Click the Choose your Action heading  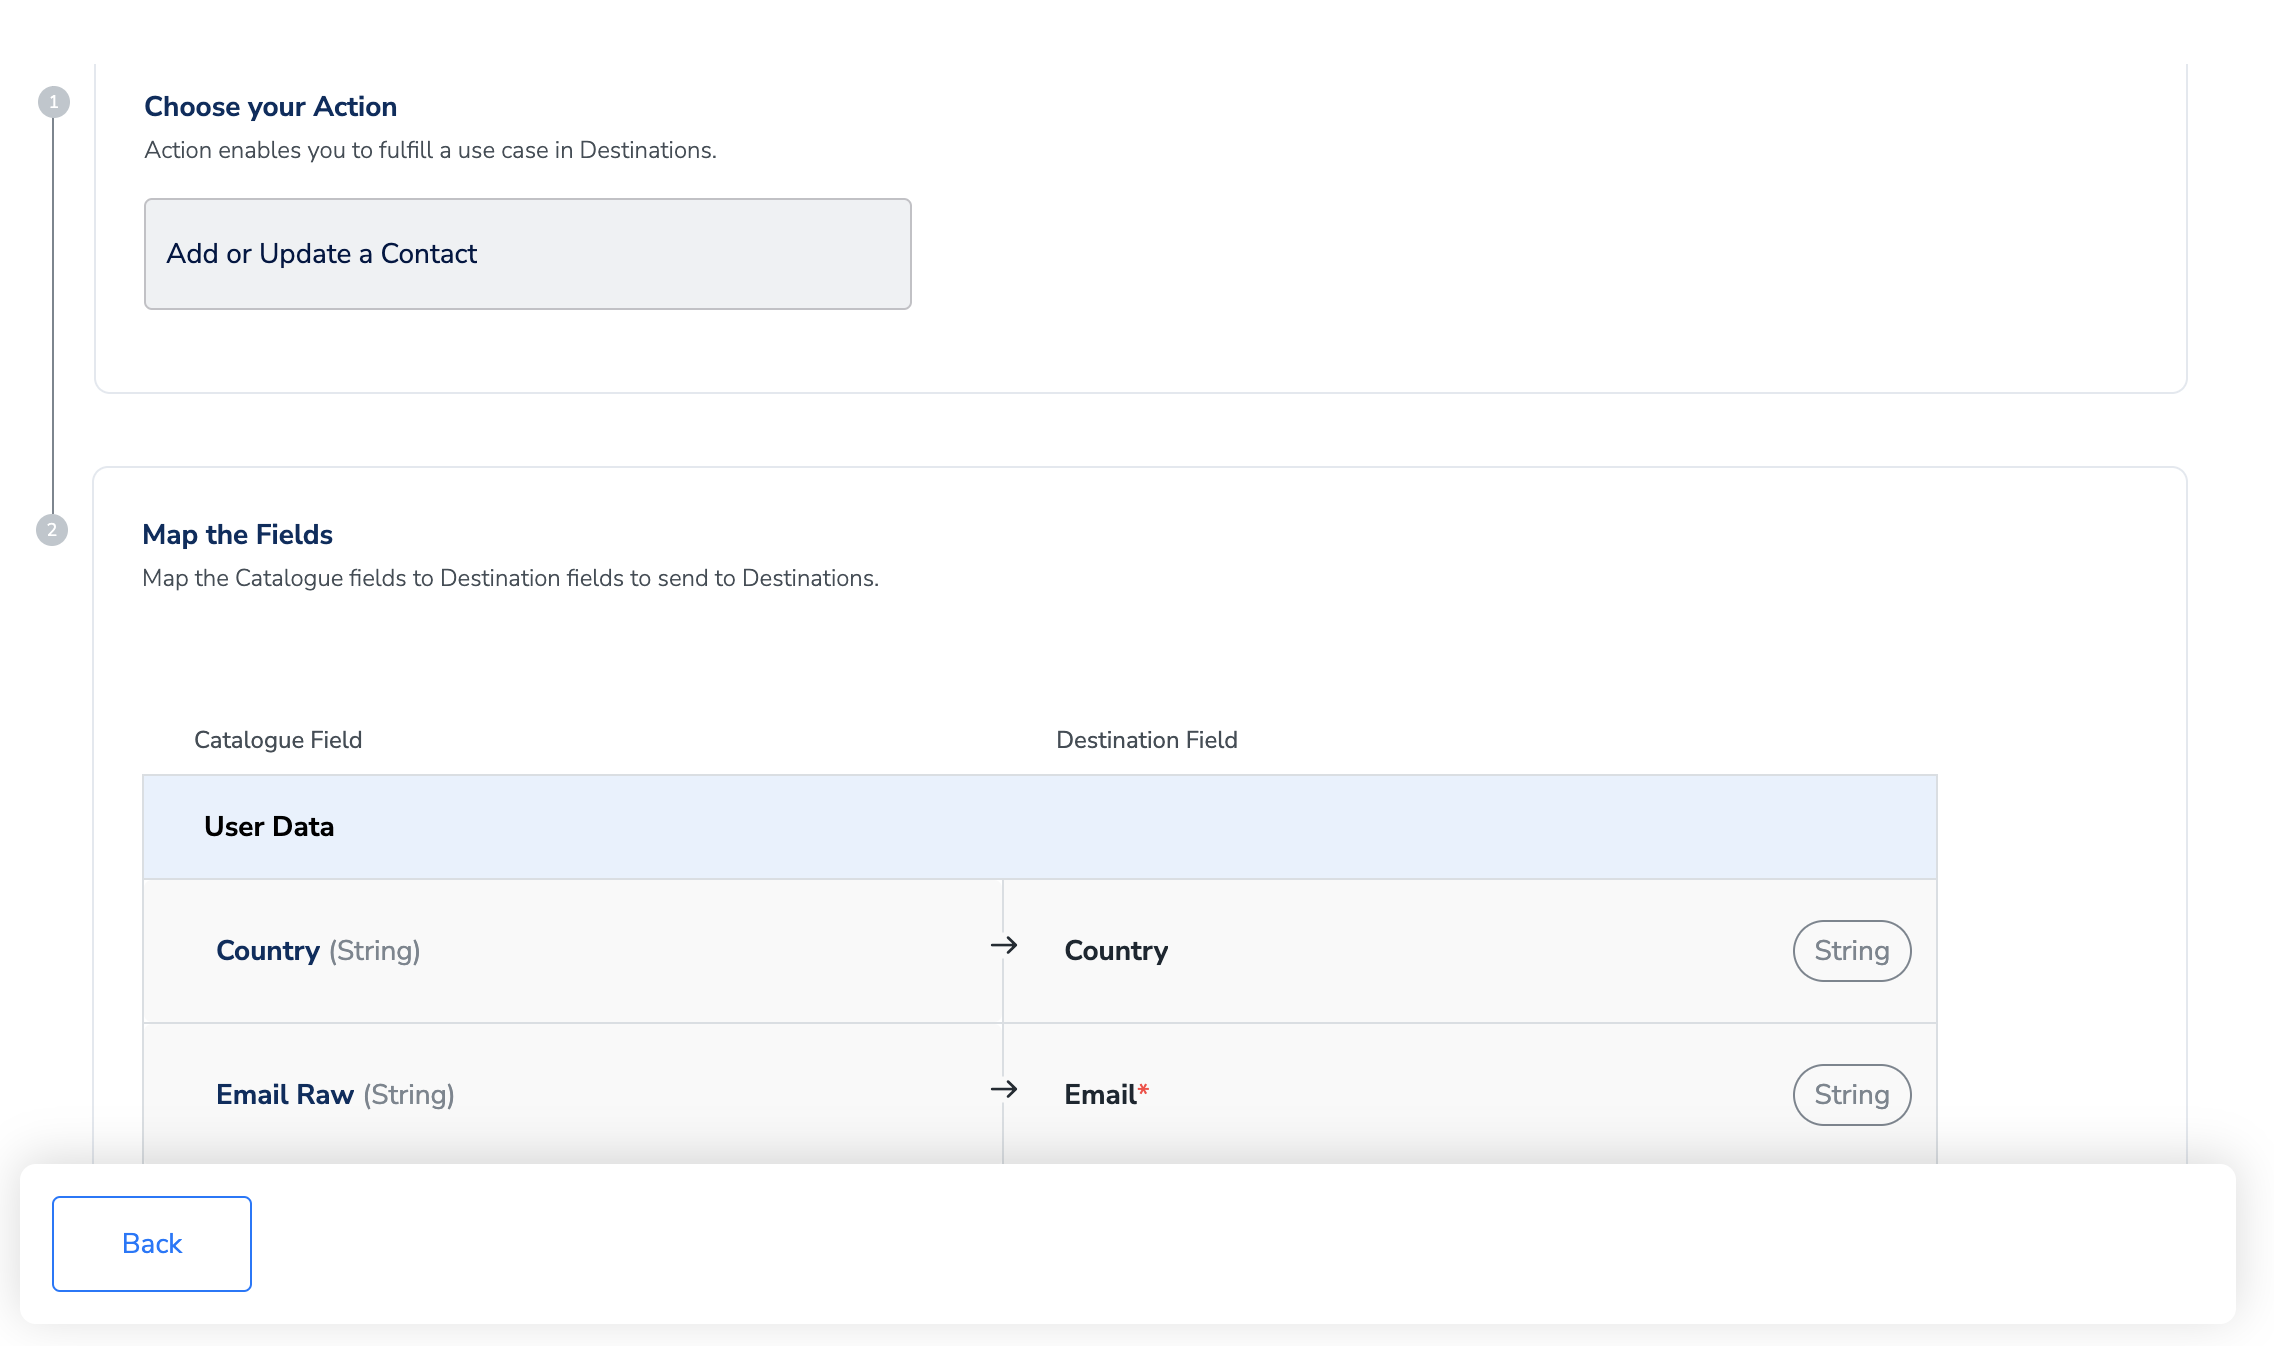tap(270, 107)
